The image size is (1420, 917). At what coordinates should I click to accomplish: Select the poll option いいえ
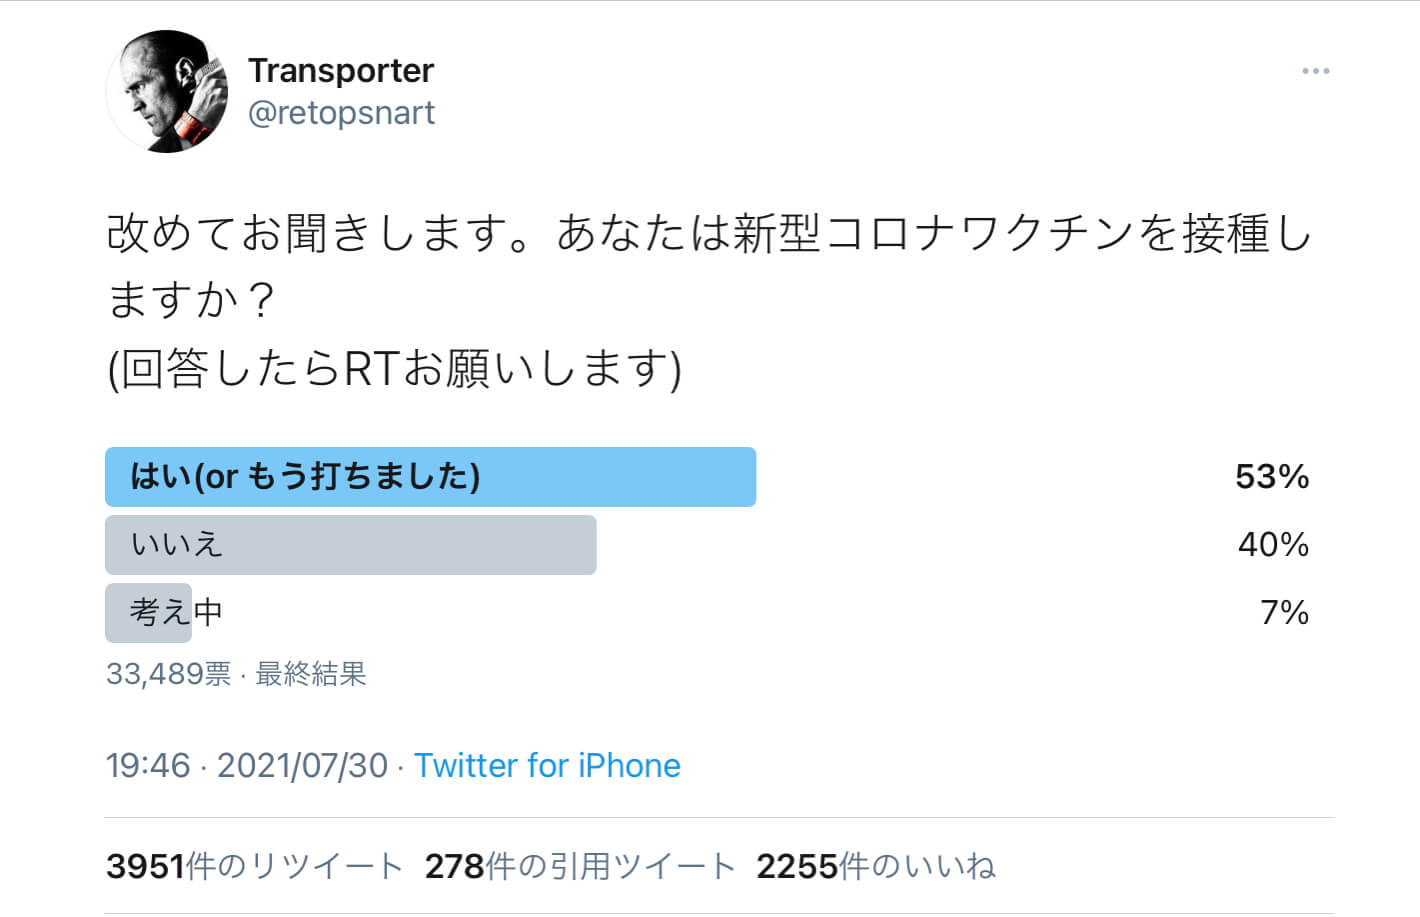point(350,545)
